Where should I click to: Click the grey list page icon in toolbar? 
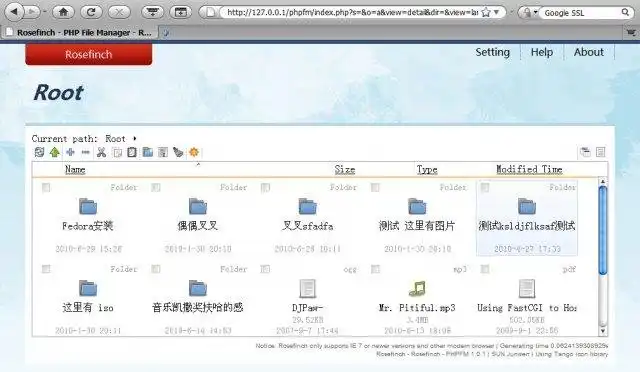pos(163,152)
